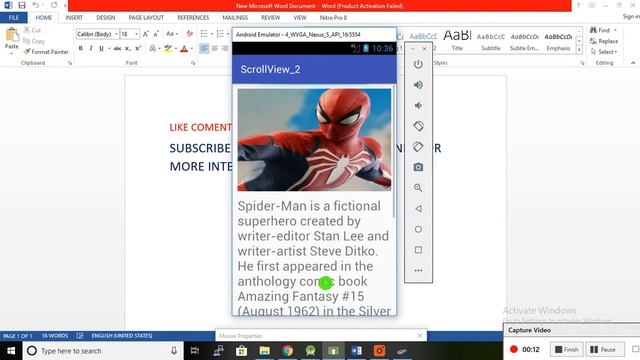Click emulator Zoom magnifier icon

click(418, 188)
